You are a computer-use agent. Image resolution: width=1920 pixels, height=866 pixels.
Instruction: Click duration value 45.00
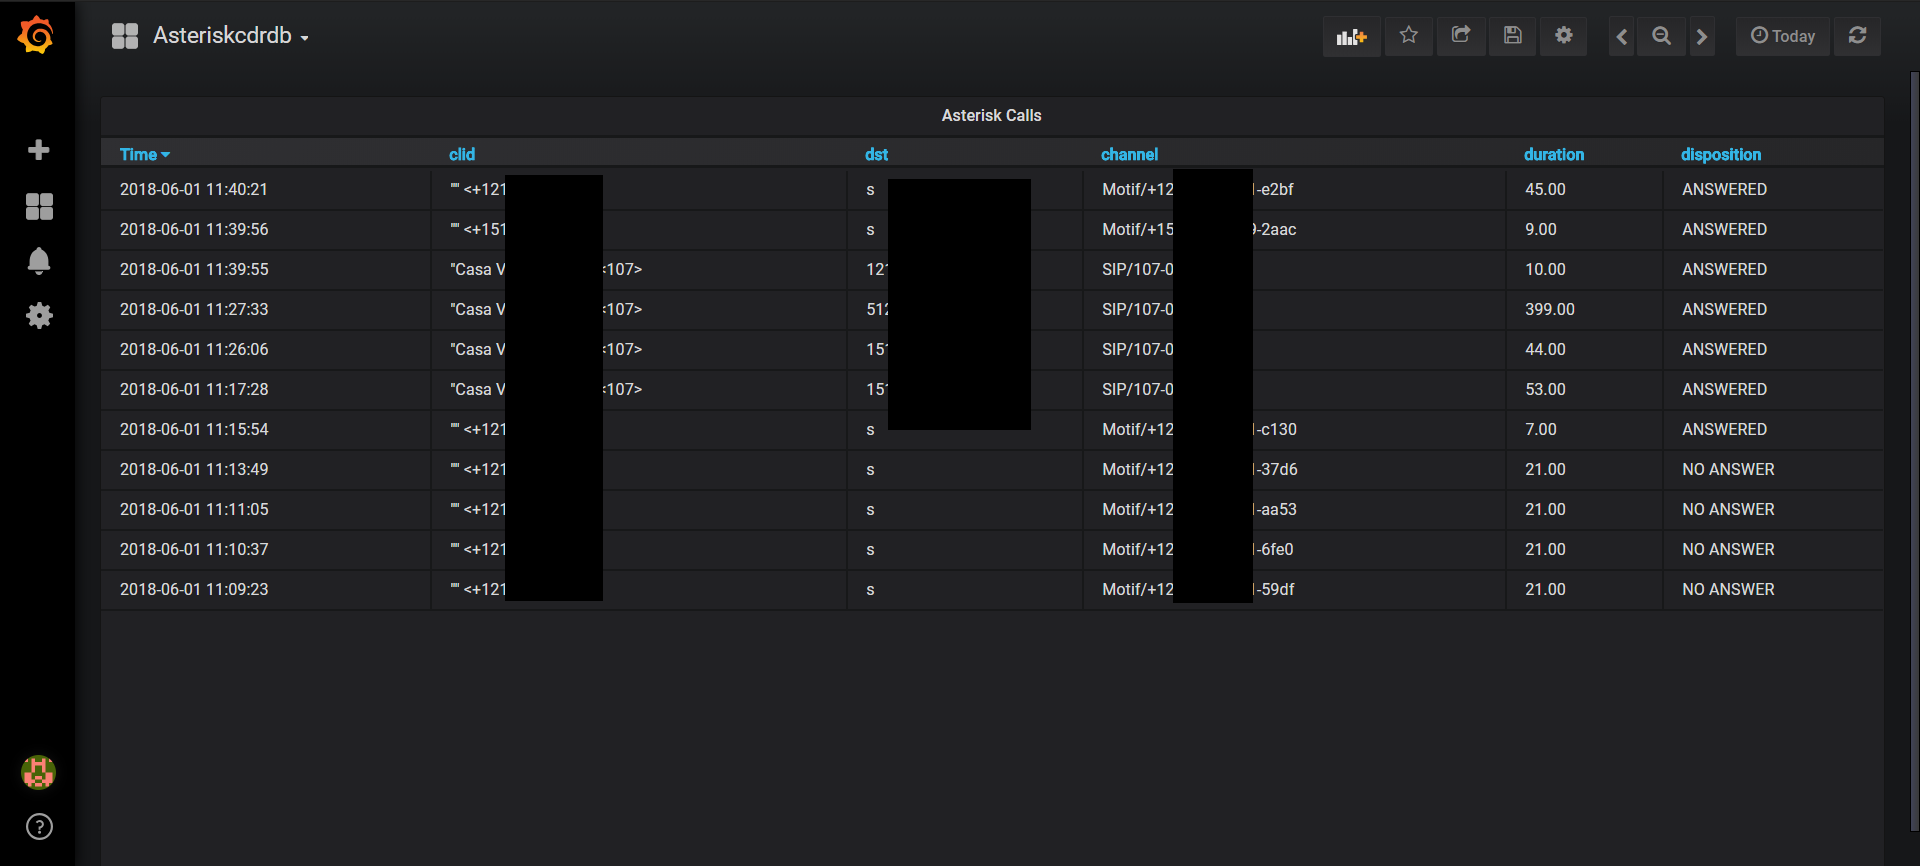coord(1545,190)
